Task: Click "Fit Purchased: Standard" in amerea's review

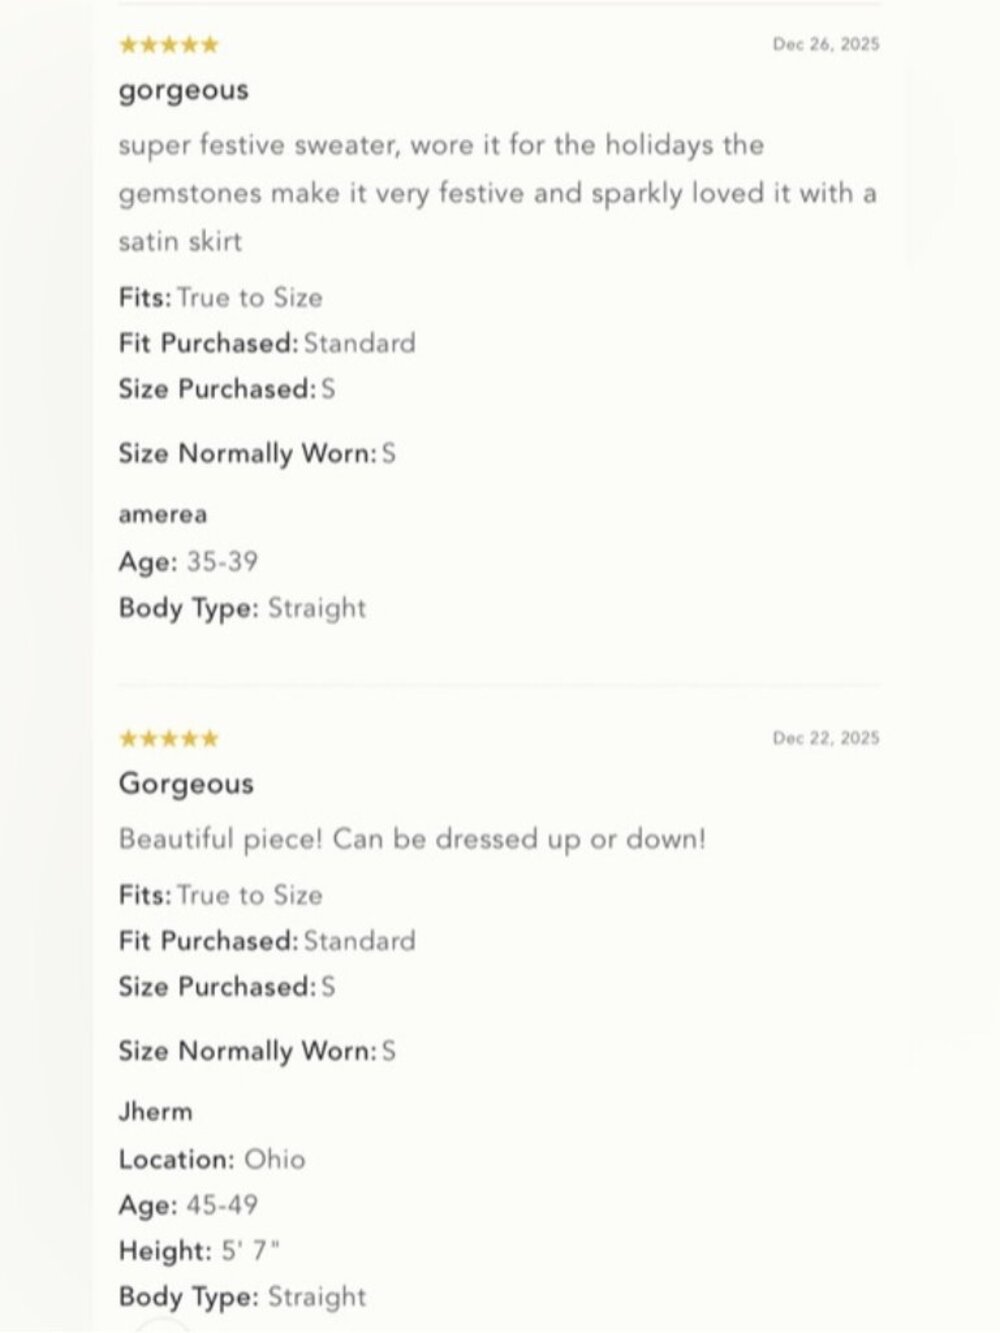Action: click(x=266, y=343)
